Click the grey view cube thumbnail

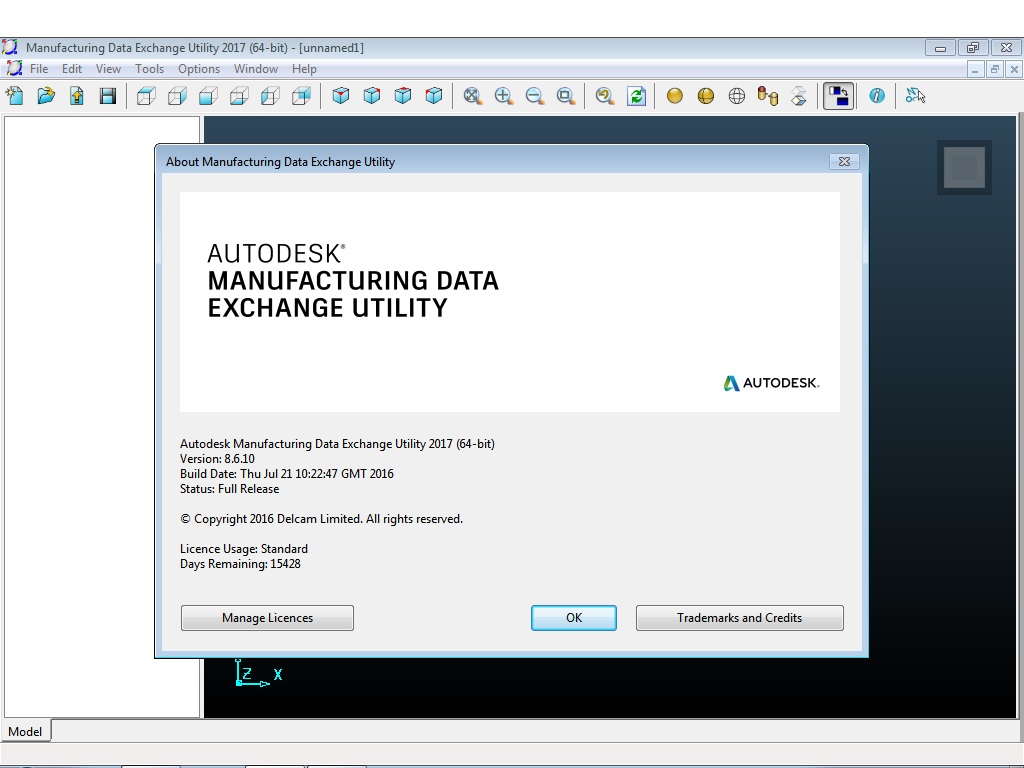coord(965,167)
